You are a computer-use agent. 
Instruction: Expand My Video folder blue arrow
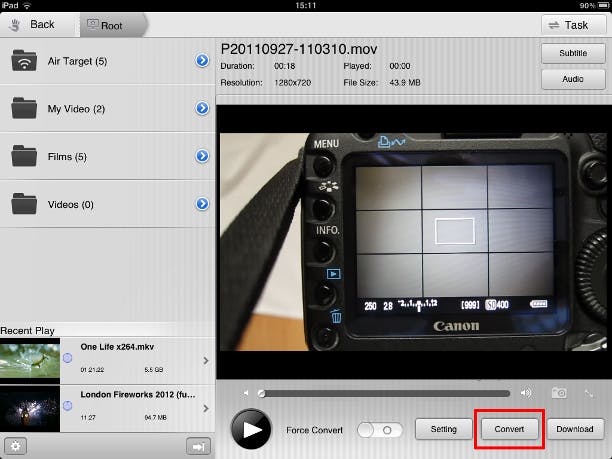point(202,108)
